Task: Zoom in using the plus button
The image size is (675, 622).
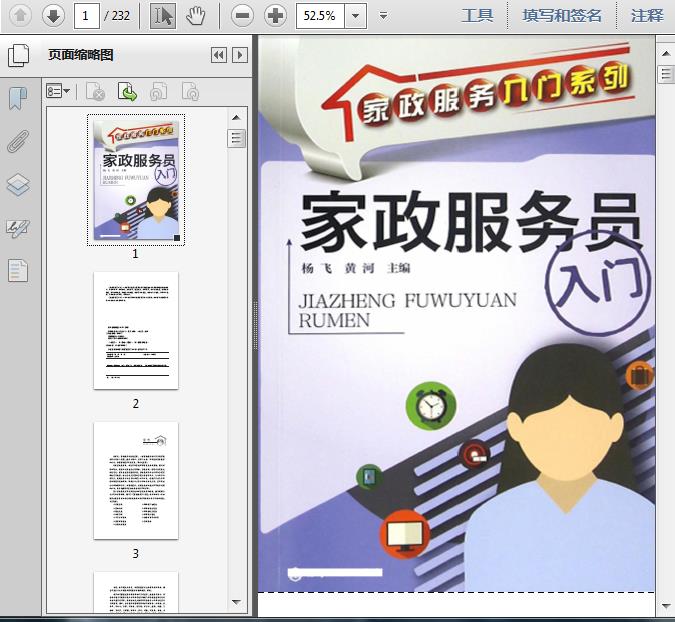Action: [275, 15]
